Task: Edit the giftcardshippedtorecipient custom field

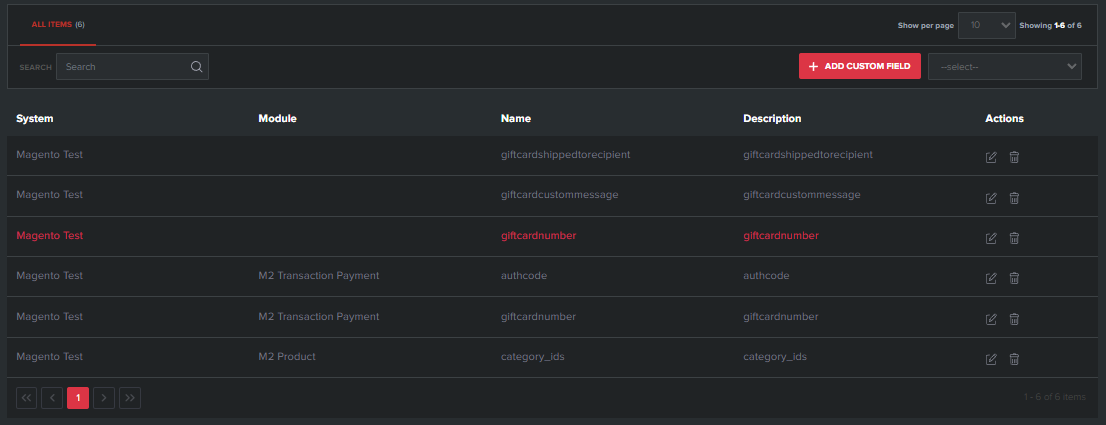Action: tap(991, 157)
